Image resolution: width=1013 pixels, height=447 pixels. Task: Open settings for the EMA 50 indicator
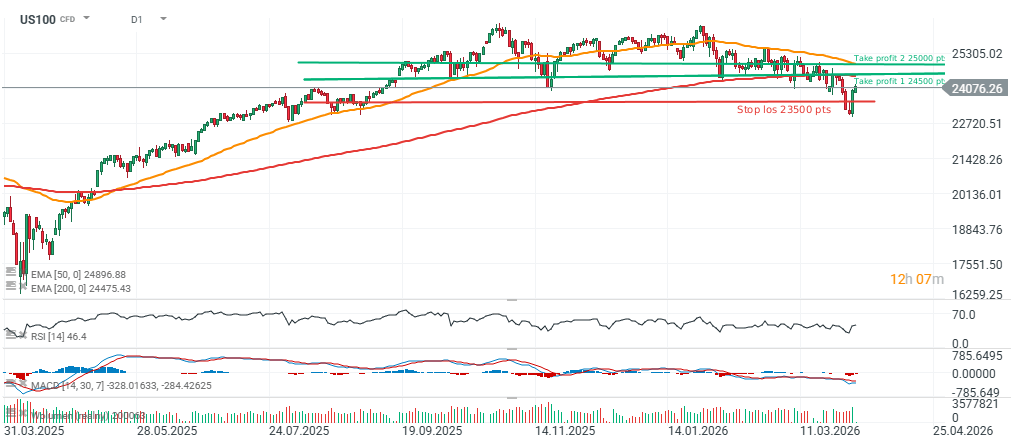pyautogui.click(x=10, y=274)
